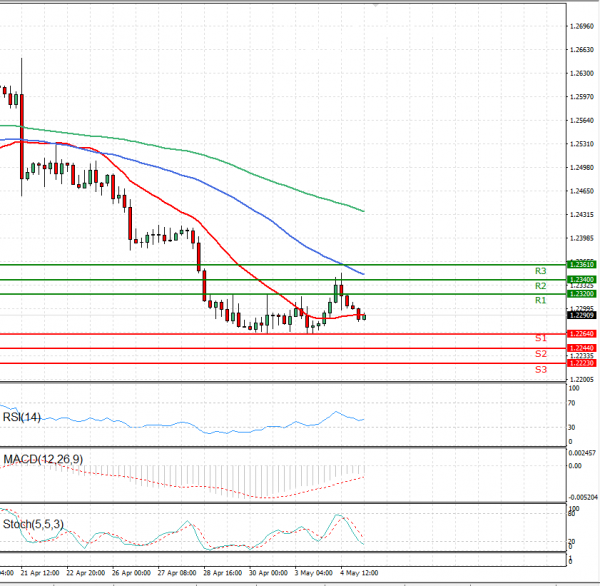Click the R2 resistance label

tap(540, 286)
